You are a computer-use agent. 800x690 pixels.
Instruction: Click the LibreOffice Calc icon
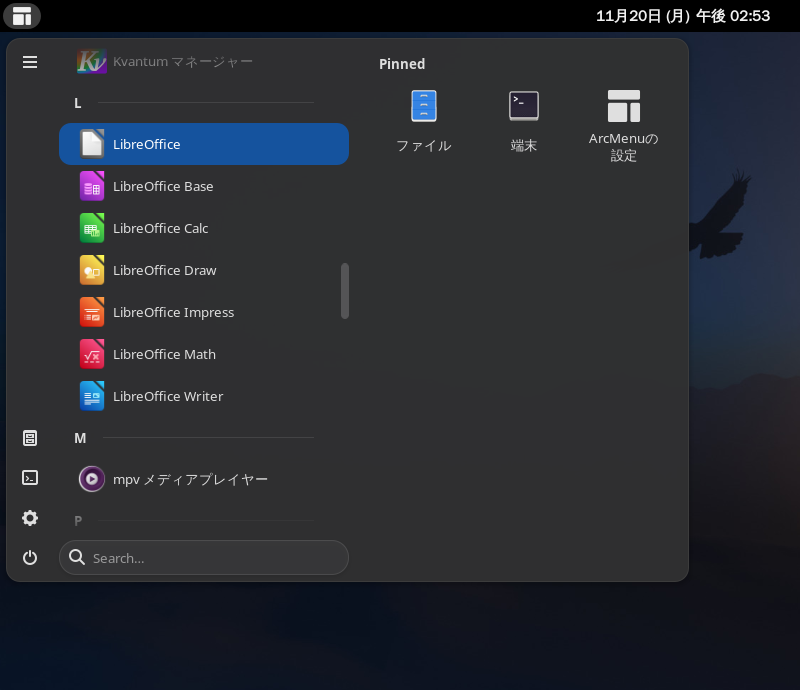pos(92,228)
